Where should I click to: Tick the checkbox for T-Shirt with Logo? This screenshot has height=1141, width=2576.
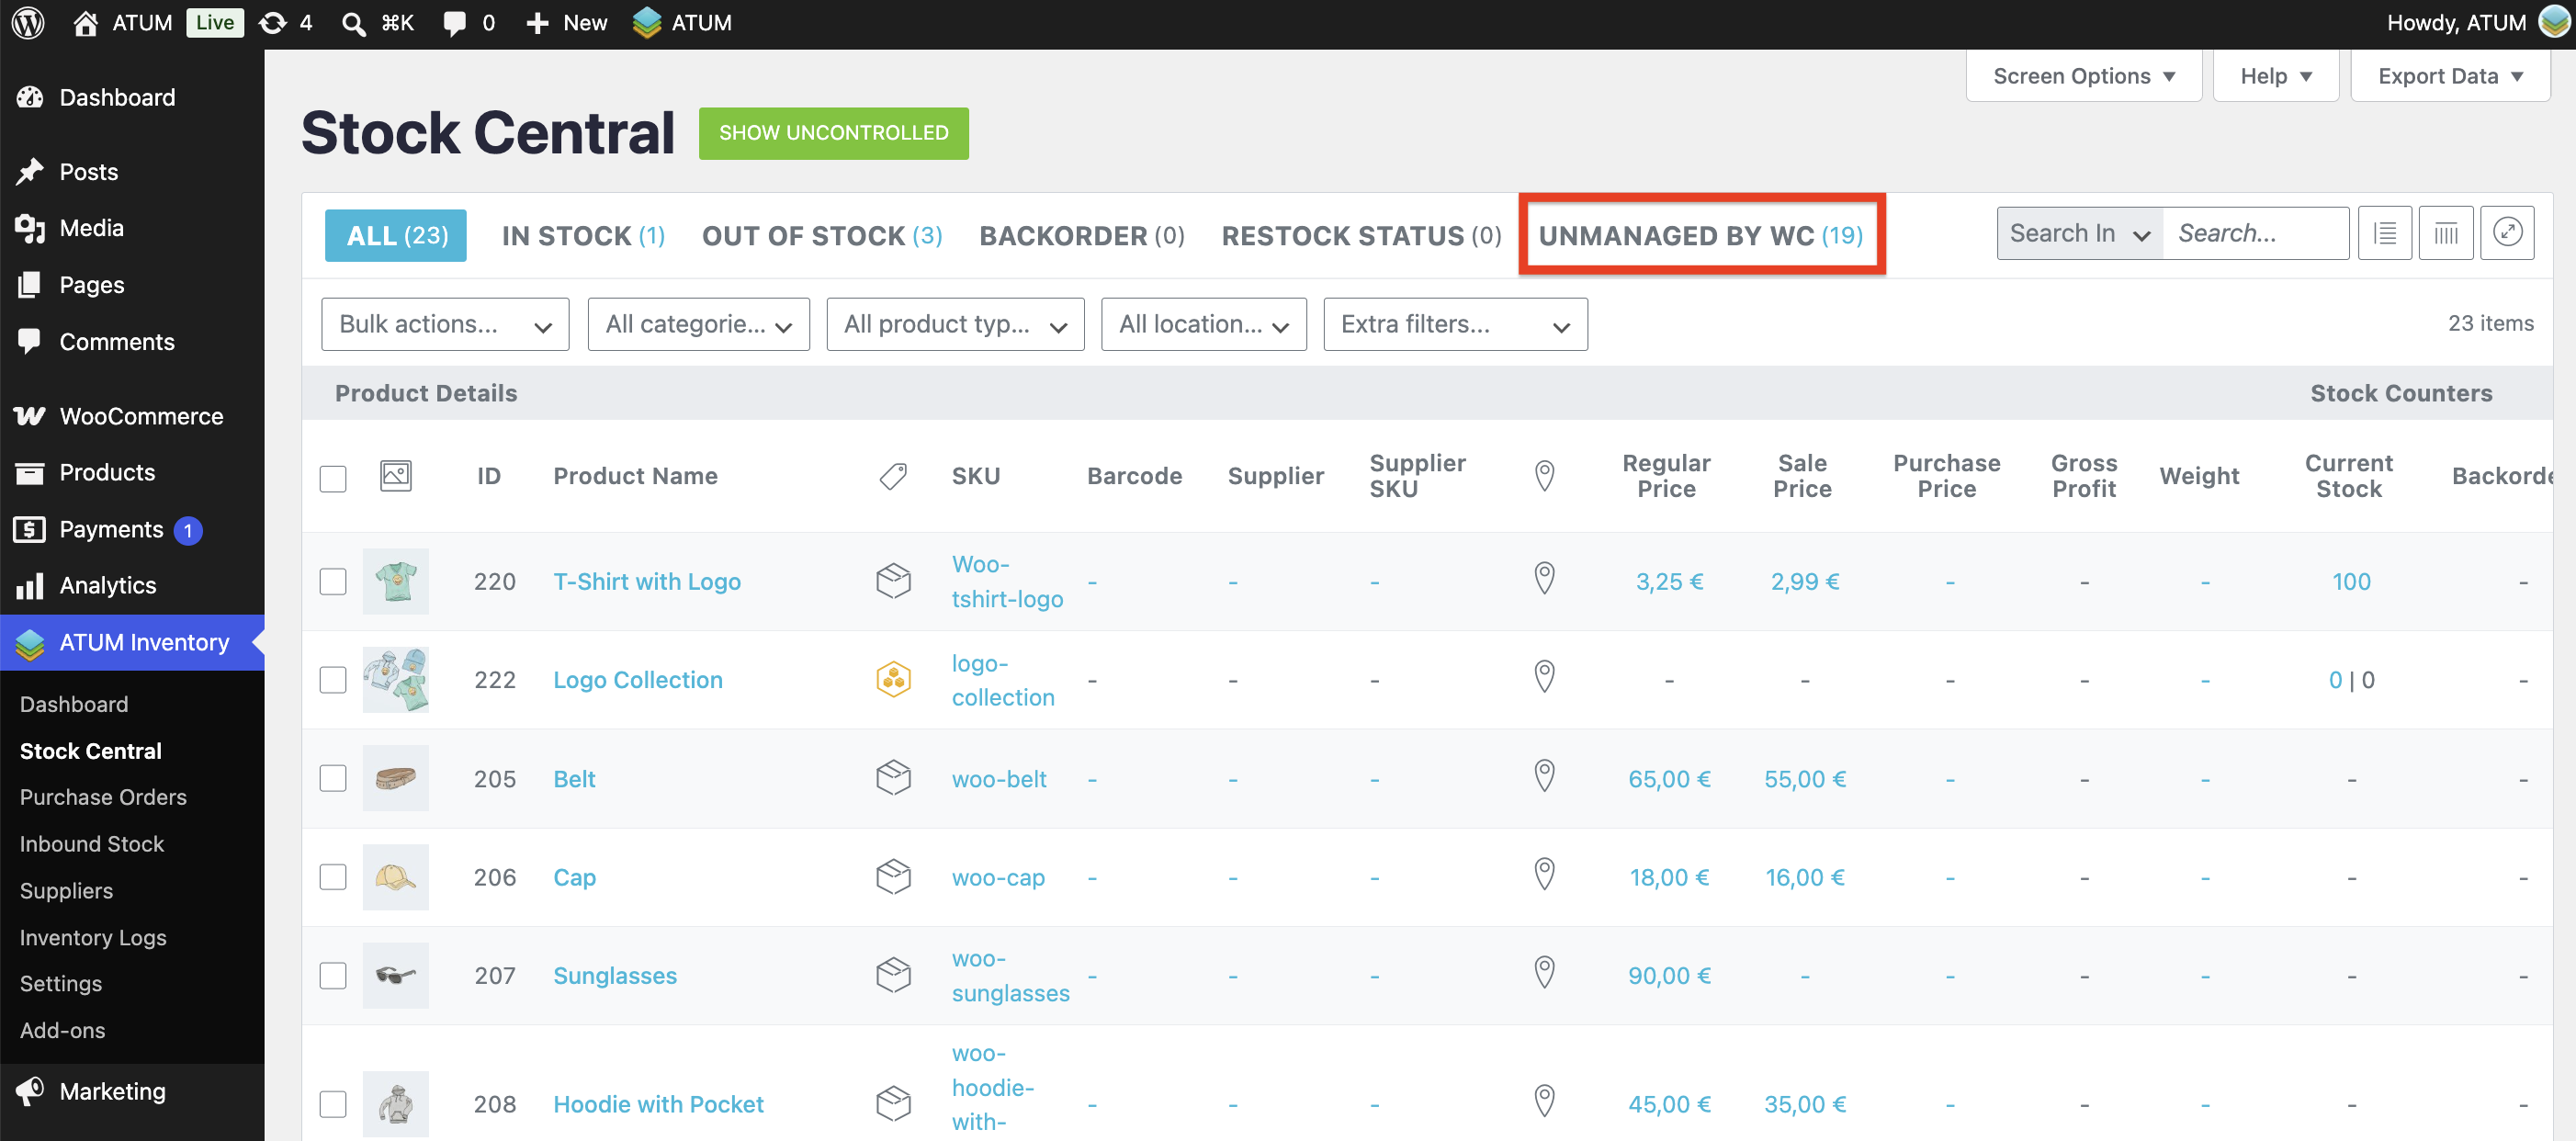point(333,581)
